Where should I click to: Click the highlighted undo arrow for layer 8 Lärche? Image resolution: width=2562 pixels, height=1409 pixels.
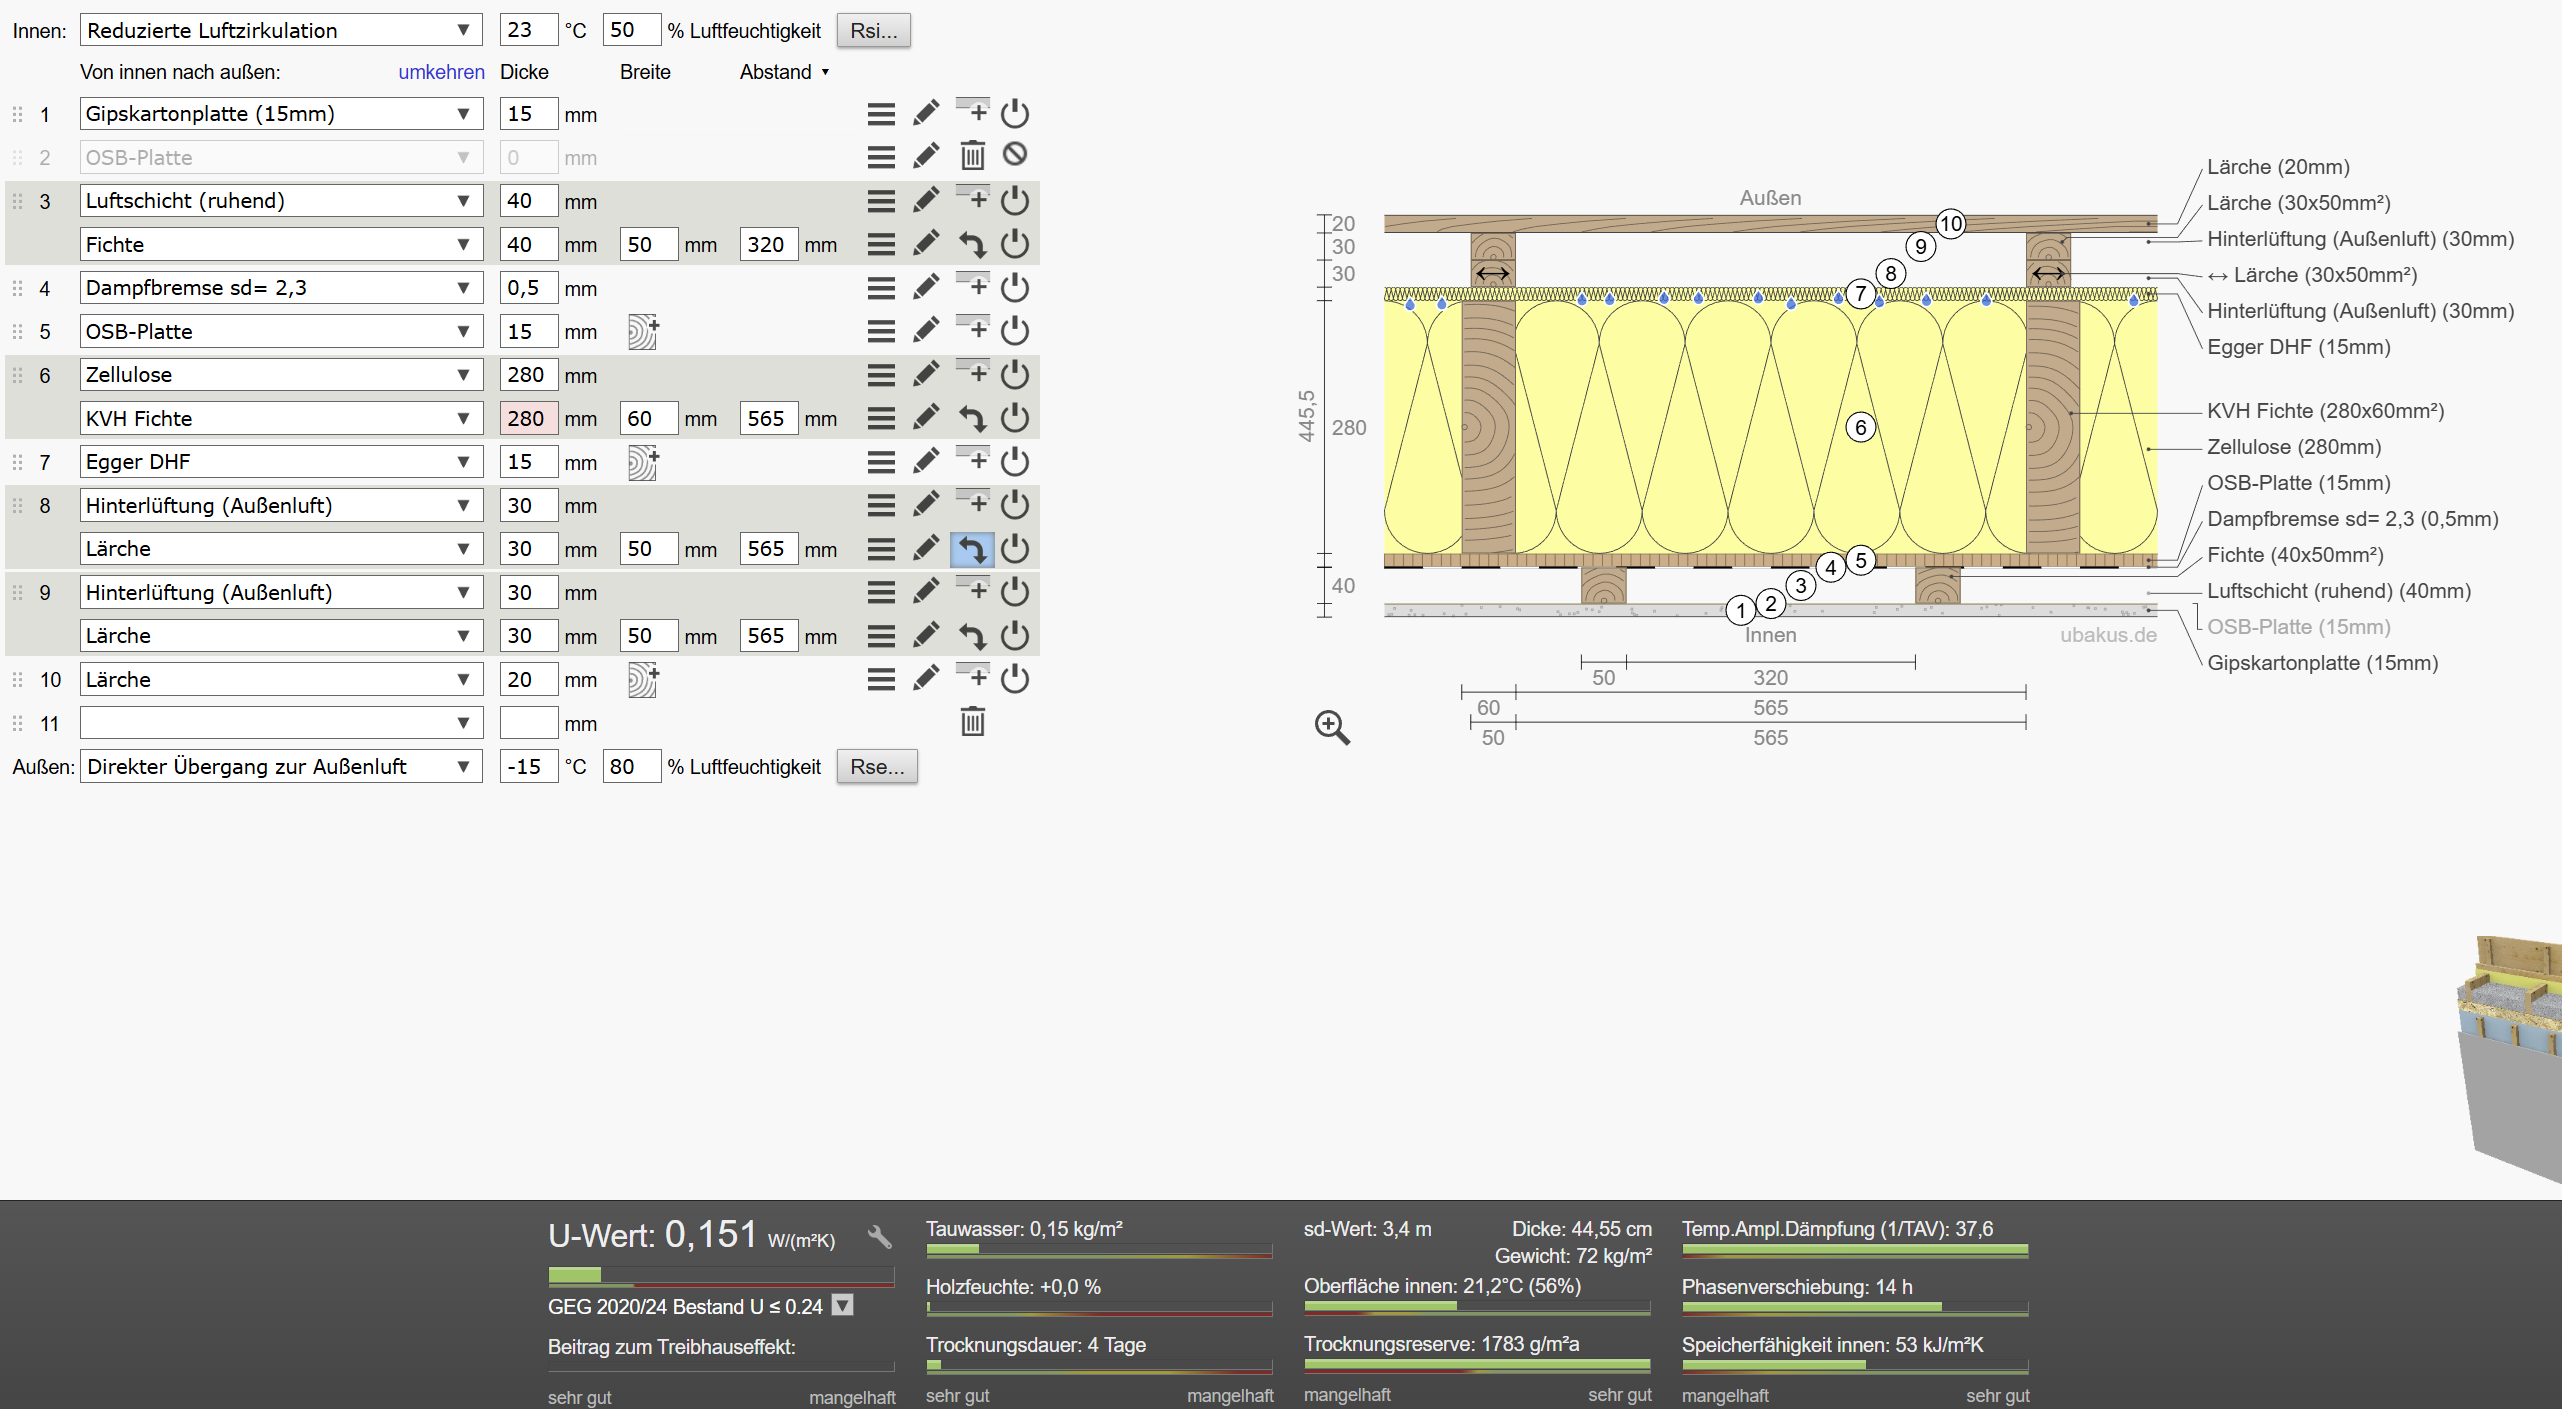[x=971, y=549]
